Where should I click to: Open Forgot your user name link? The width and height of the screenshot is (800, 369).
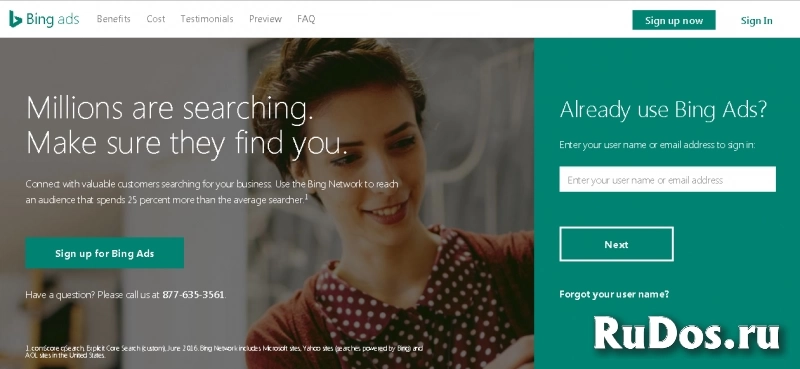click(x=614, y=294)
